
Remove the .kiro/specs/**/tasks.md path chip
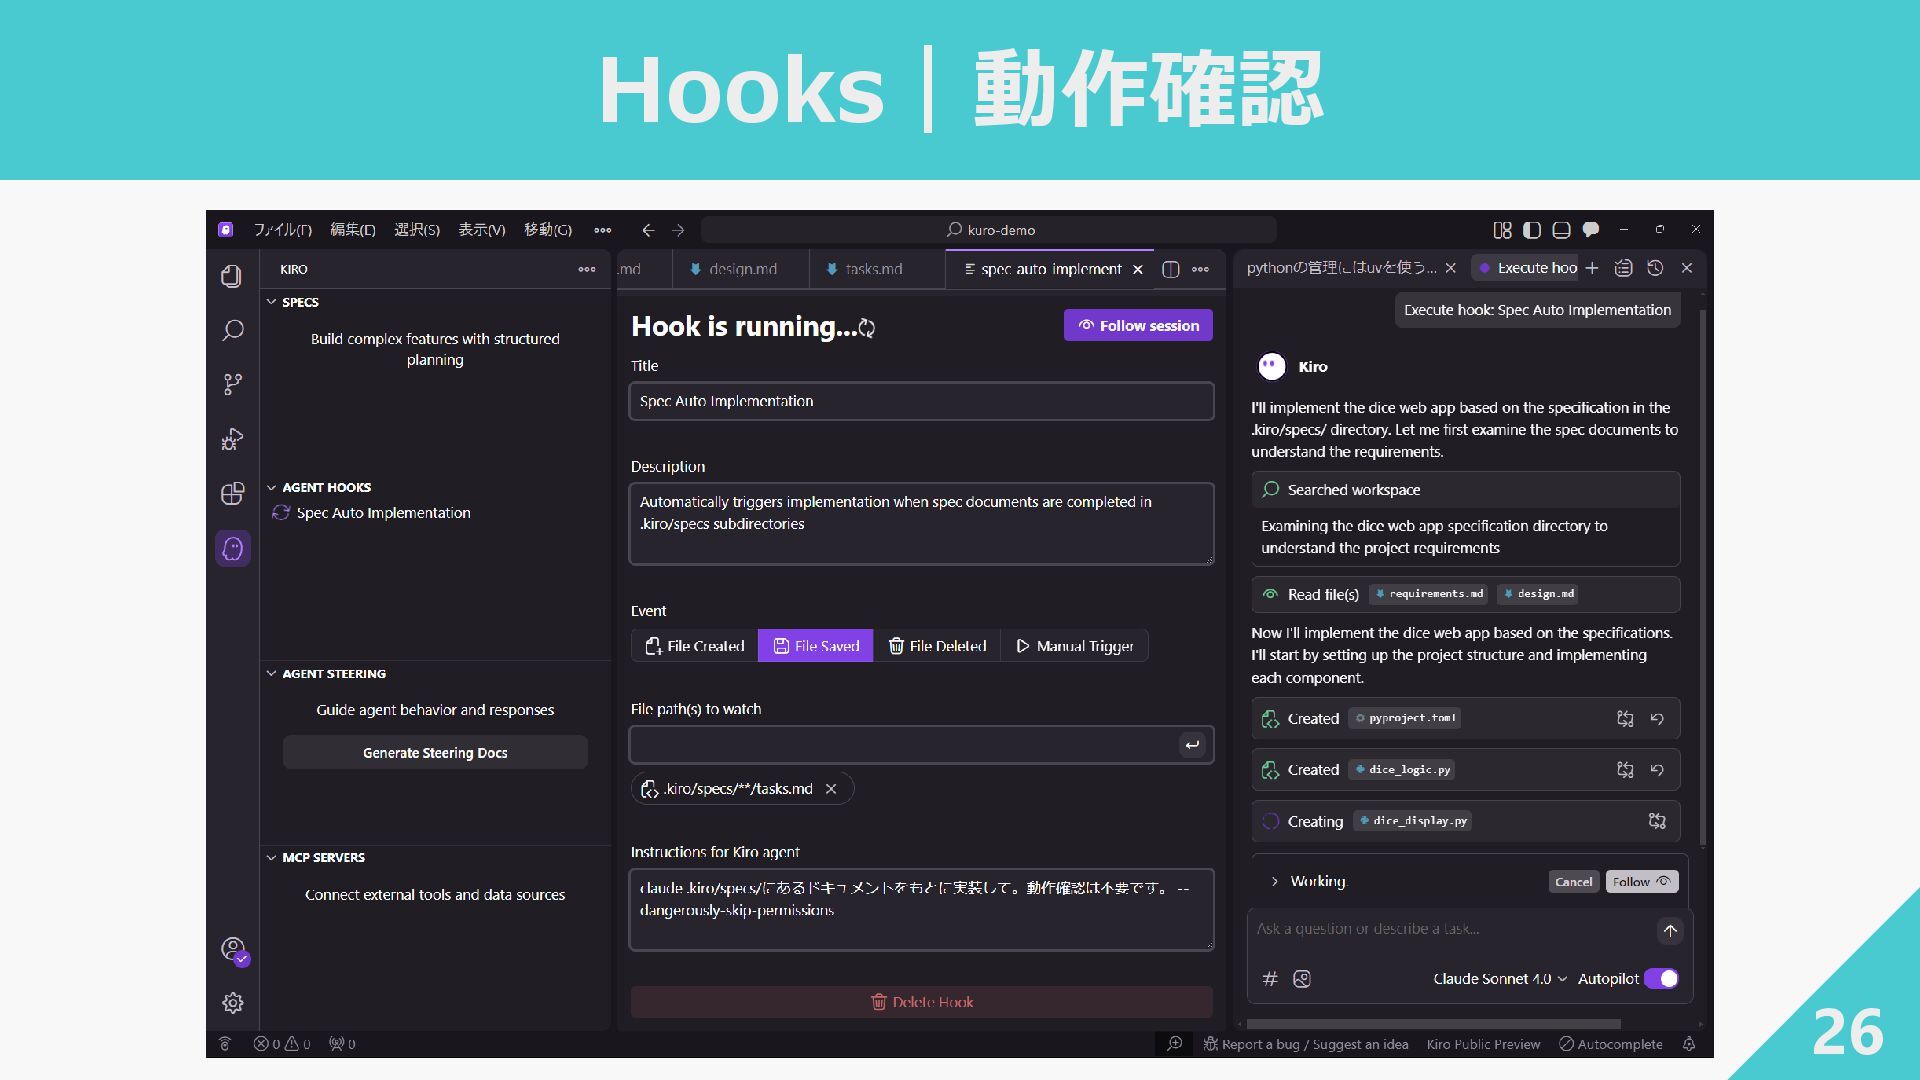(831, 789)
